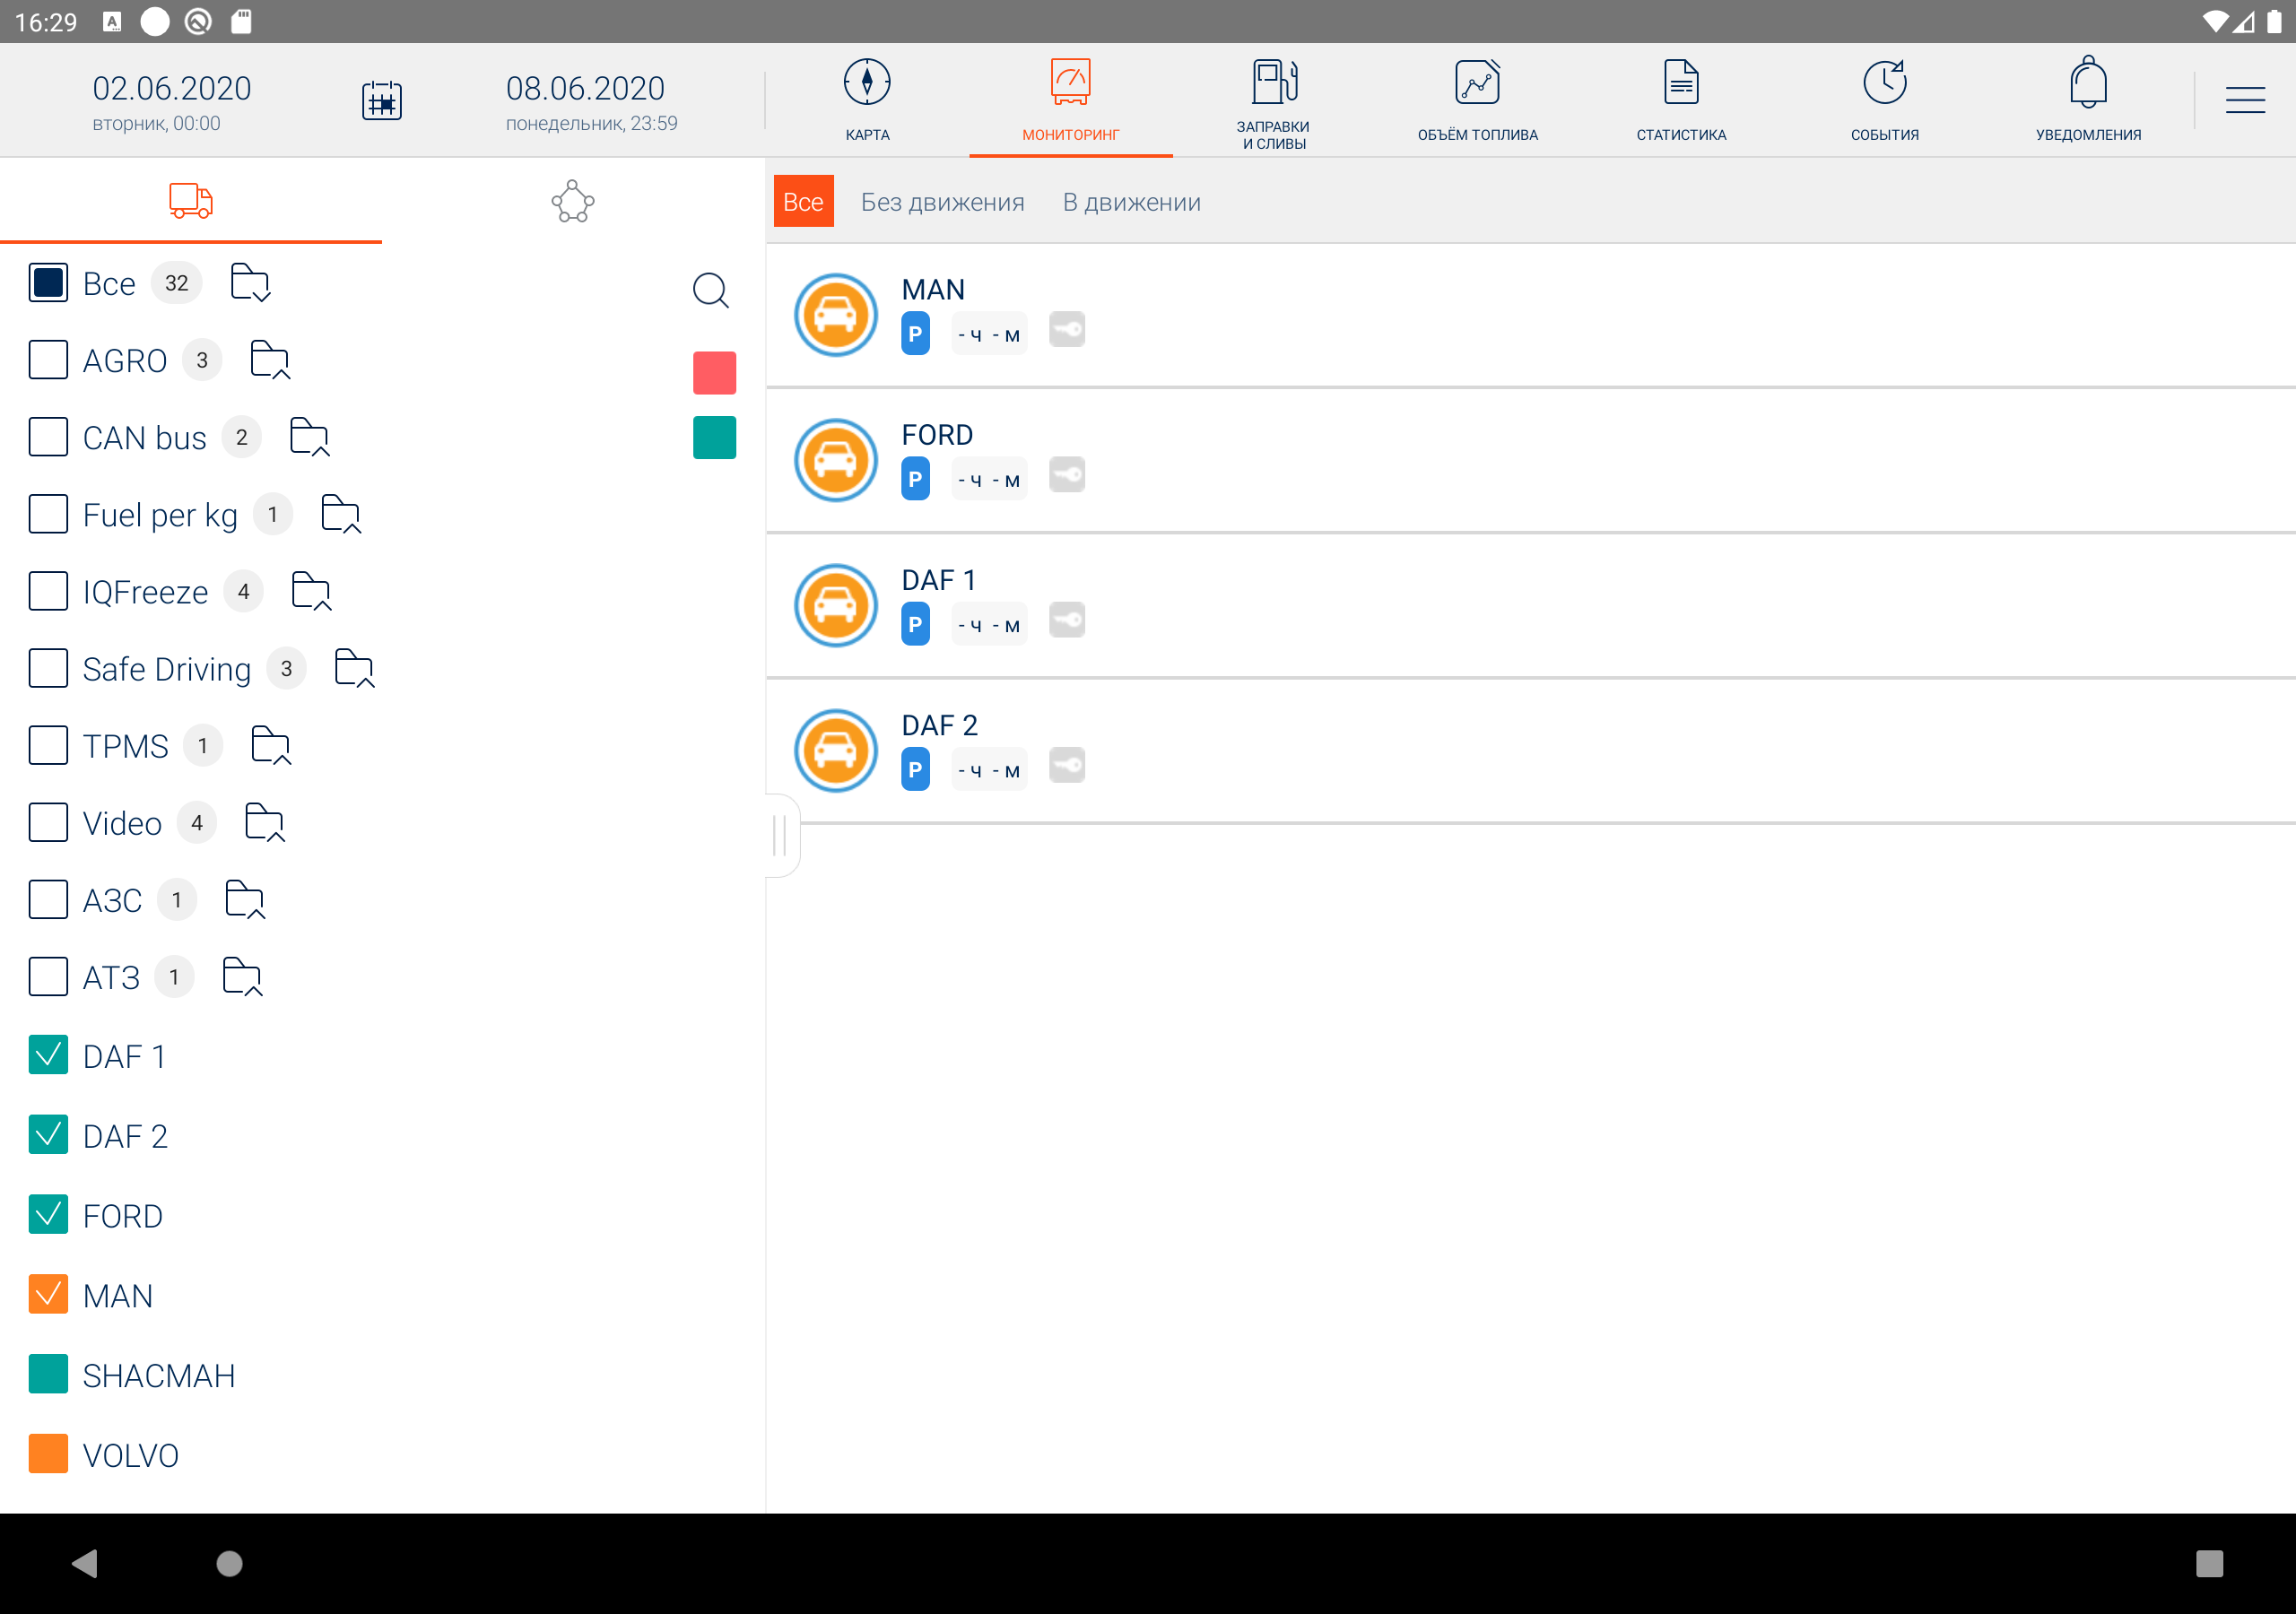2296x1614 pixels.
Task: Click the MAN vehicle car icon
Action: click(x=835, y=315)
